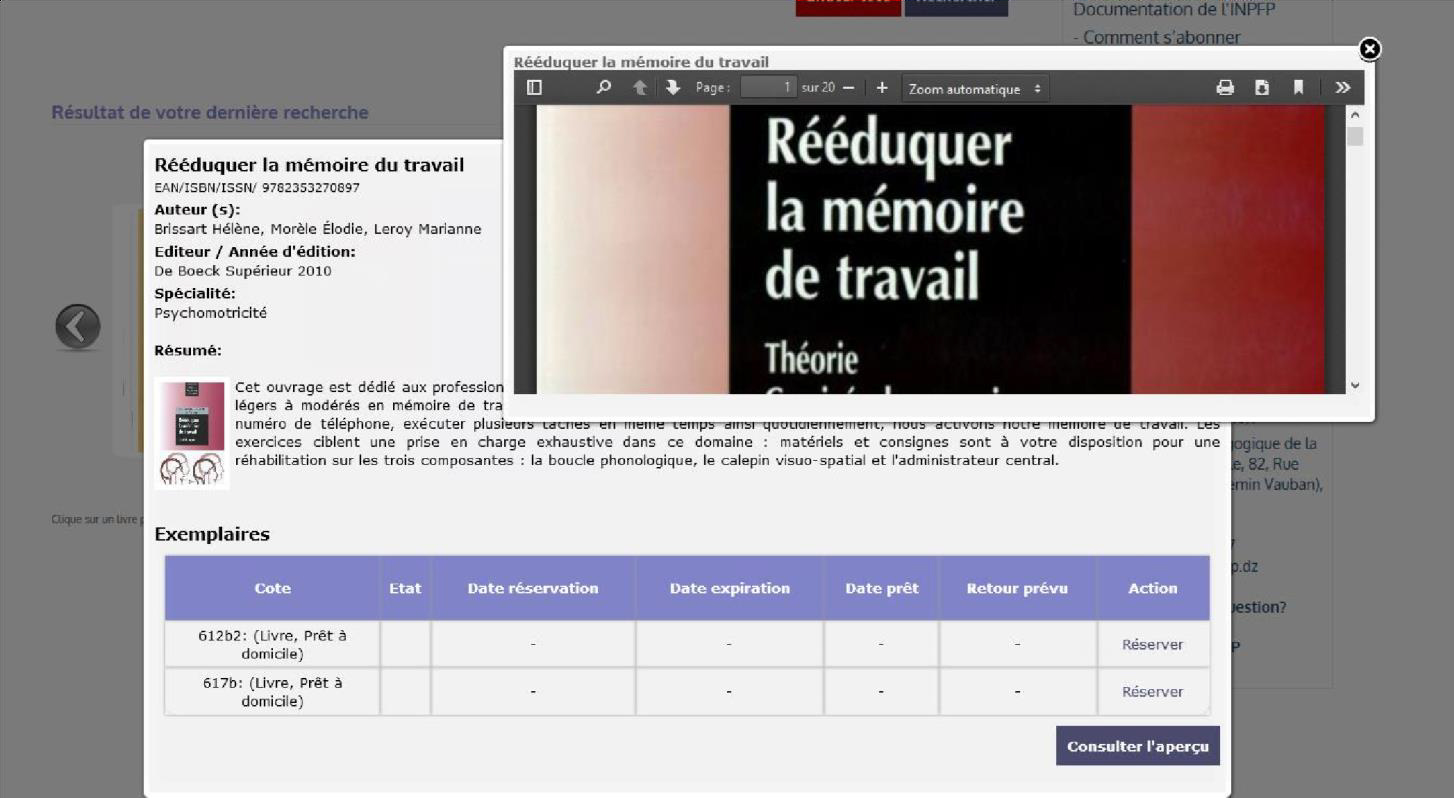Viewport: 1454px width, 798px height.
Task: Click the Comment s'abonner link
Action: click(x=1161, y=37)
